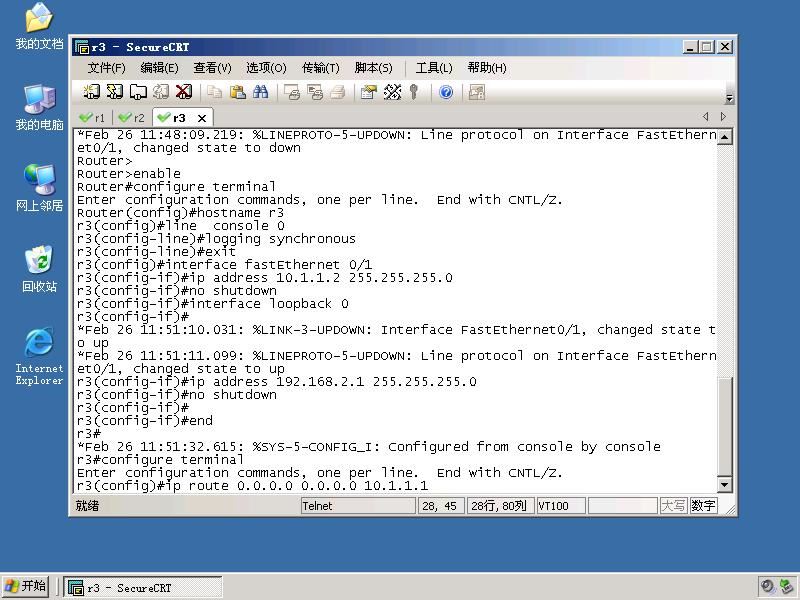This screenshot has height=600, width=800.
Task: Click the 'ip route 0.0.0.0' command line
Action: pyautogui.click(x=253, y=486)
